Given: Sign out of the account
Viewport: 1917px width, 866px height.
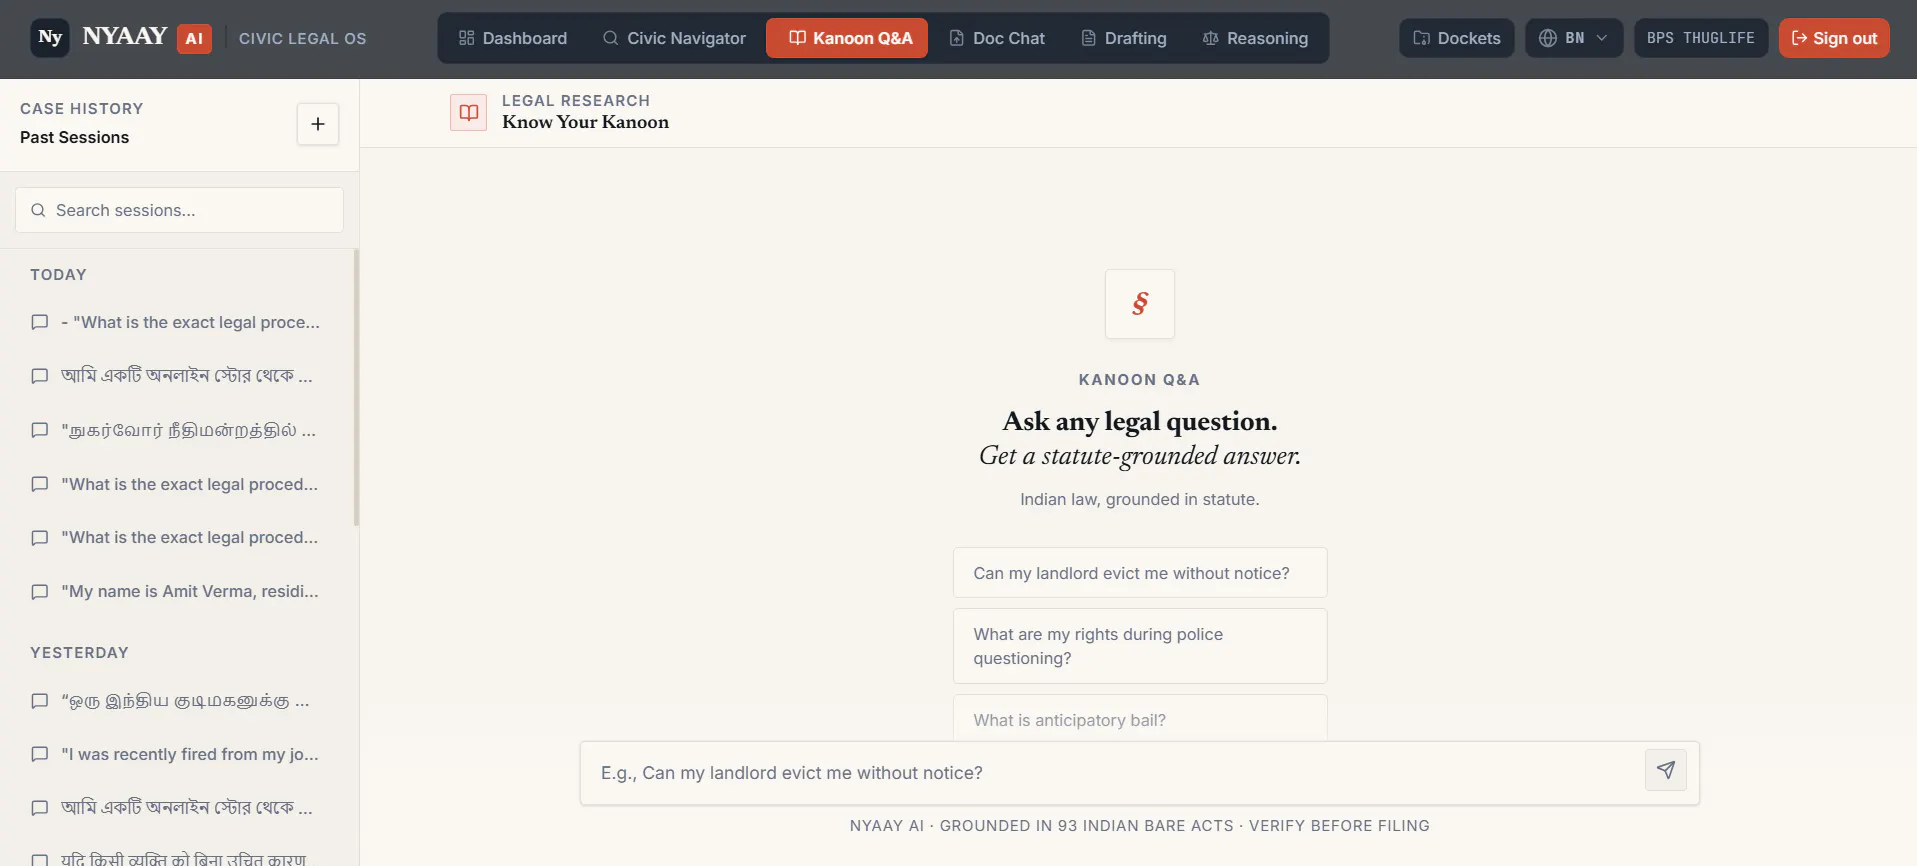Looking at the screenshot, I should (x=1833, y=38).
